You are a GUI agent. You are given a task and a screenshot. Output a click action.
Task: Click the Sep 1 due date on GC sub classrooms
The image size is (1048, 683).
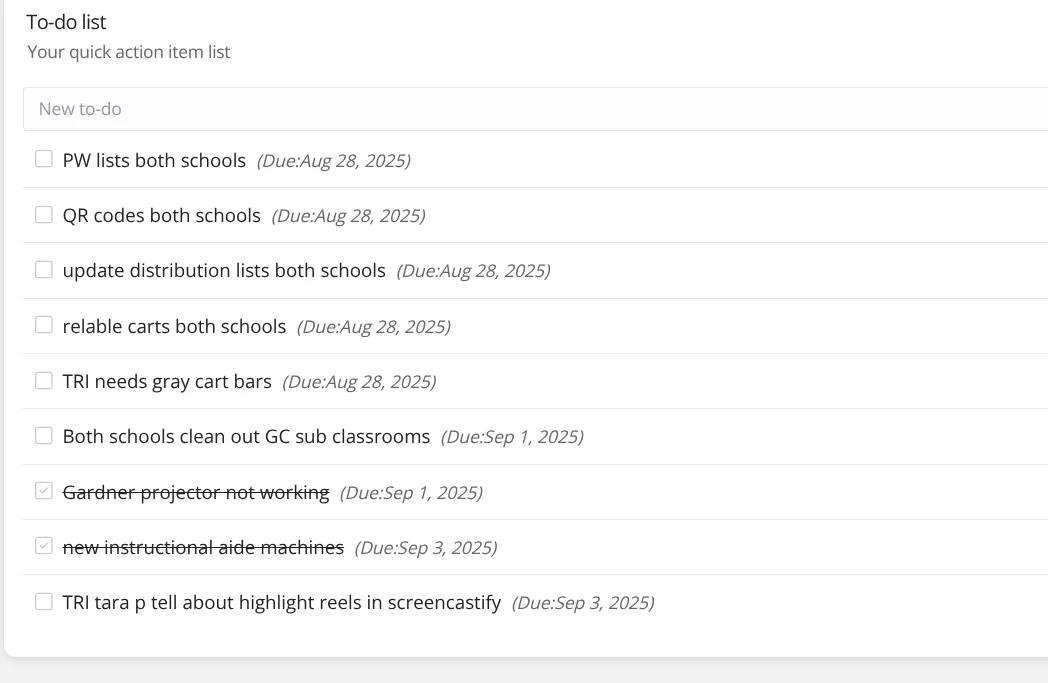tap(512, 437)
